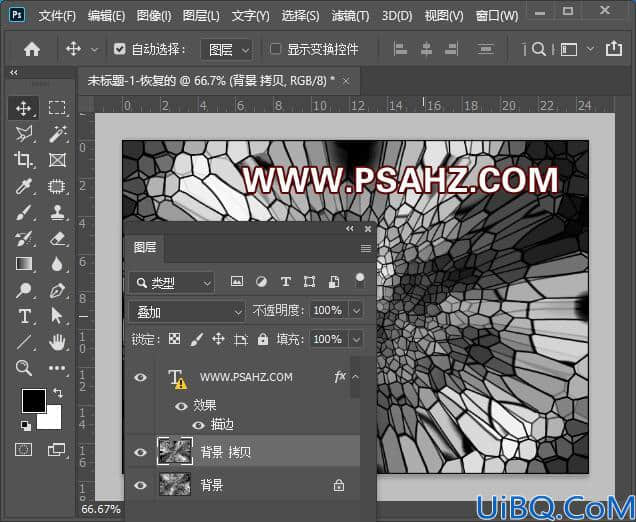The image size is (636, 522).
Task: Expand the 填充 fill arrow
Action: [x=356, y=339]
